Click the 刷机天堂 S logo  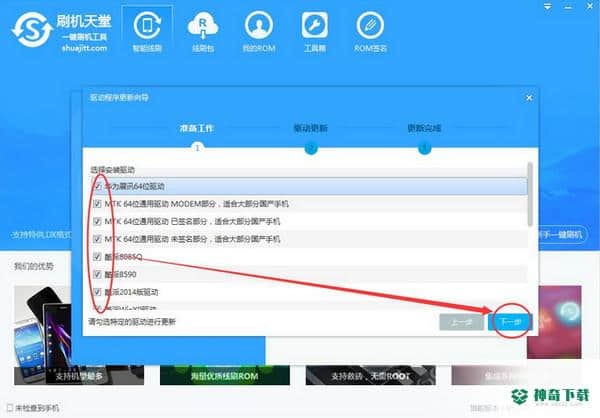pyautogui.click(x=31, y=29)
